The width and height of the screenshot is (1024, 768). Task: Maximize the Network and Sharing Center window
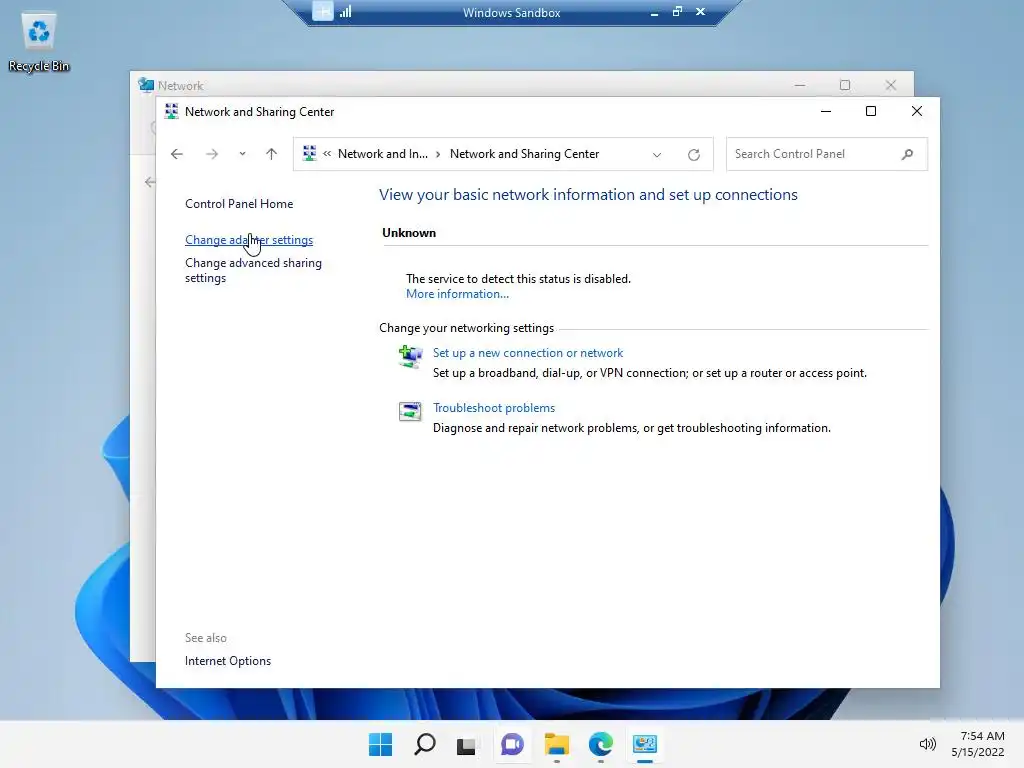(x=871, y=111)
